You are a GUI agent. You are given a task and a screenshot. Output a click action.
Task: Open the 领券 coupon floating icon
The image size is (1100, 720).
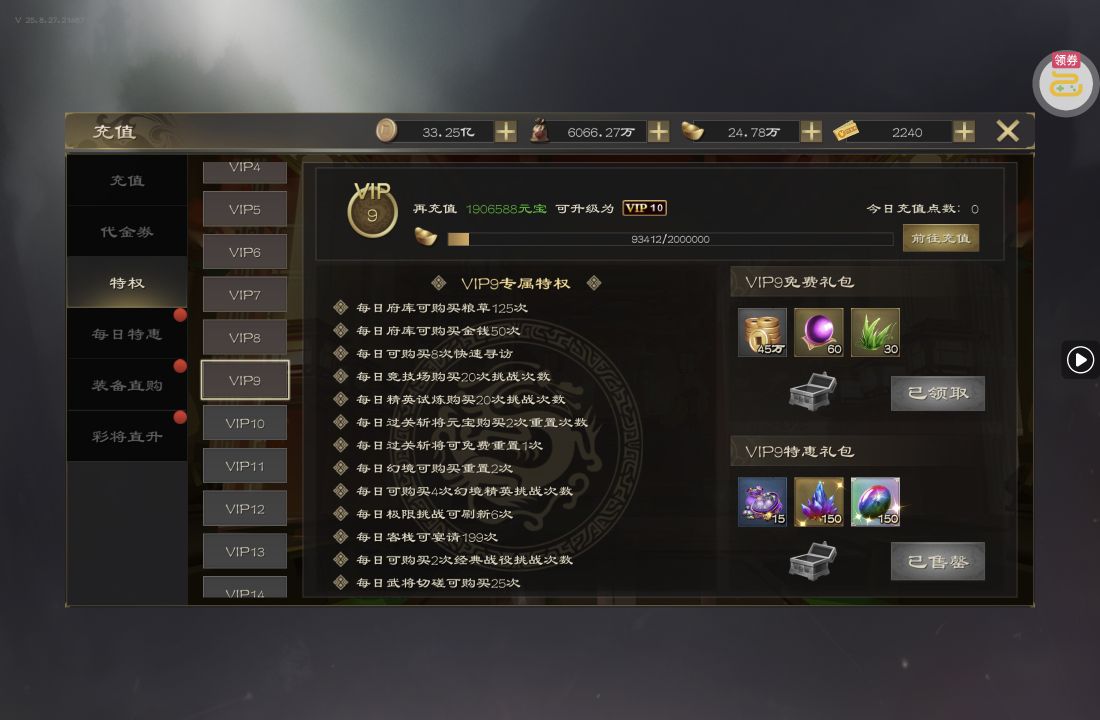click(x=1066, y=82)
